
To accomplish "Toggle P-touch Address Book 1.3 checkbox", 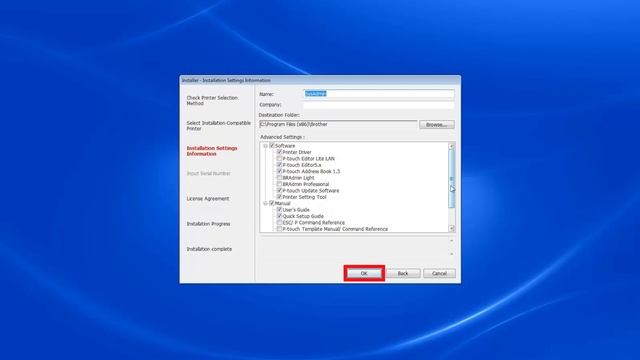I will click(280, 171).
